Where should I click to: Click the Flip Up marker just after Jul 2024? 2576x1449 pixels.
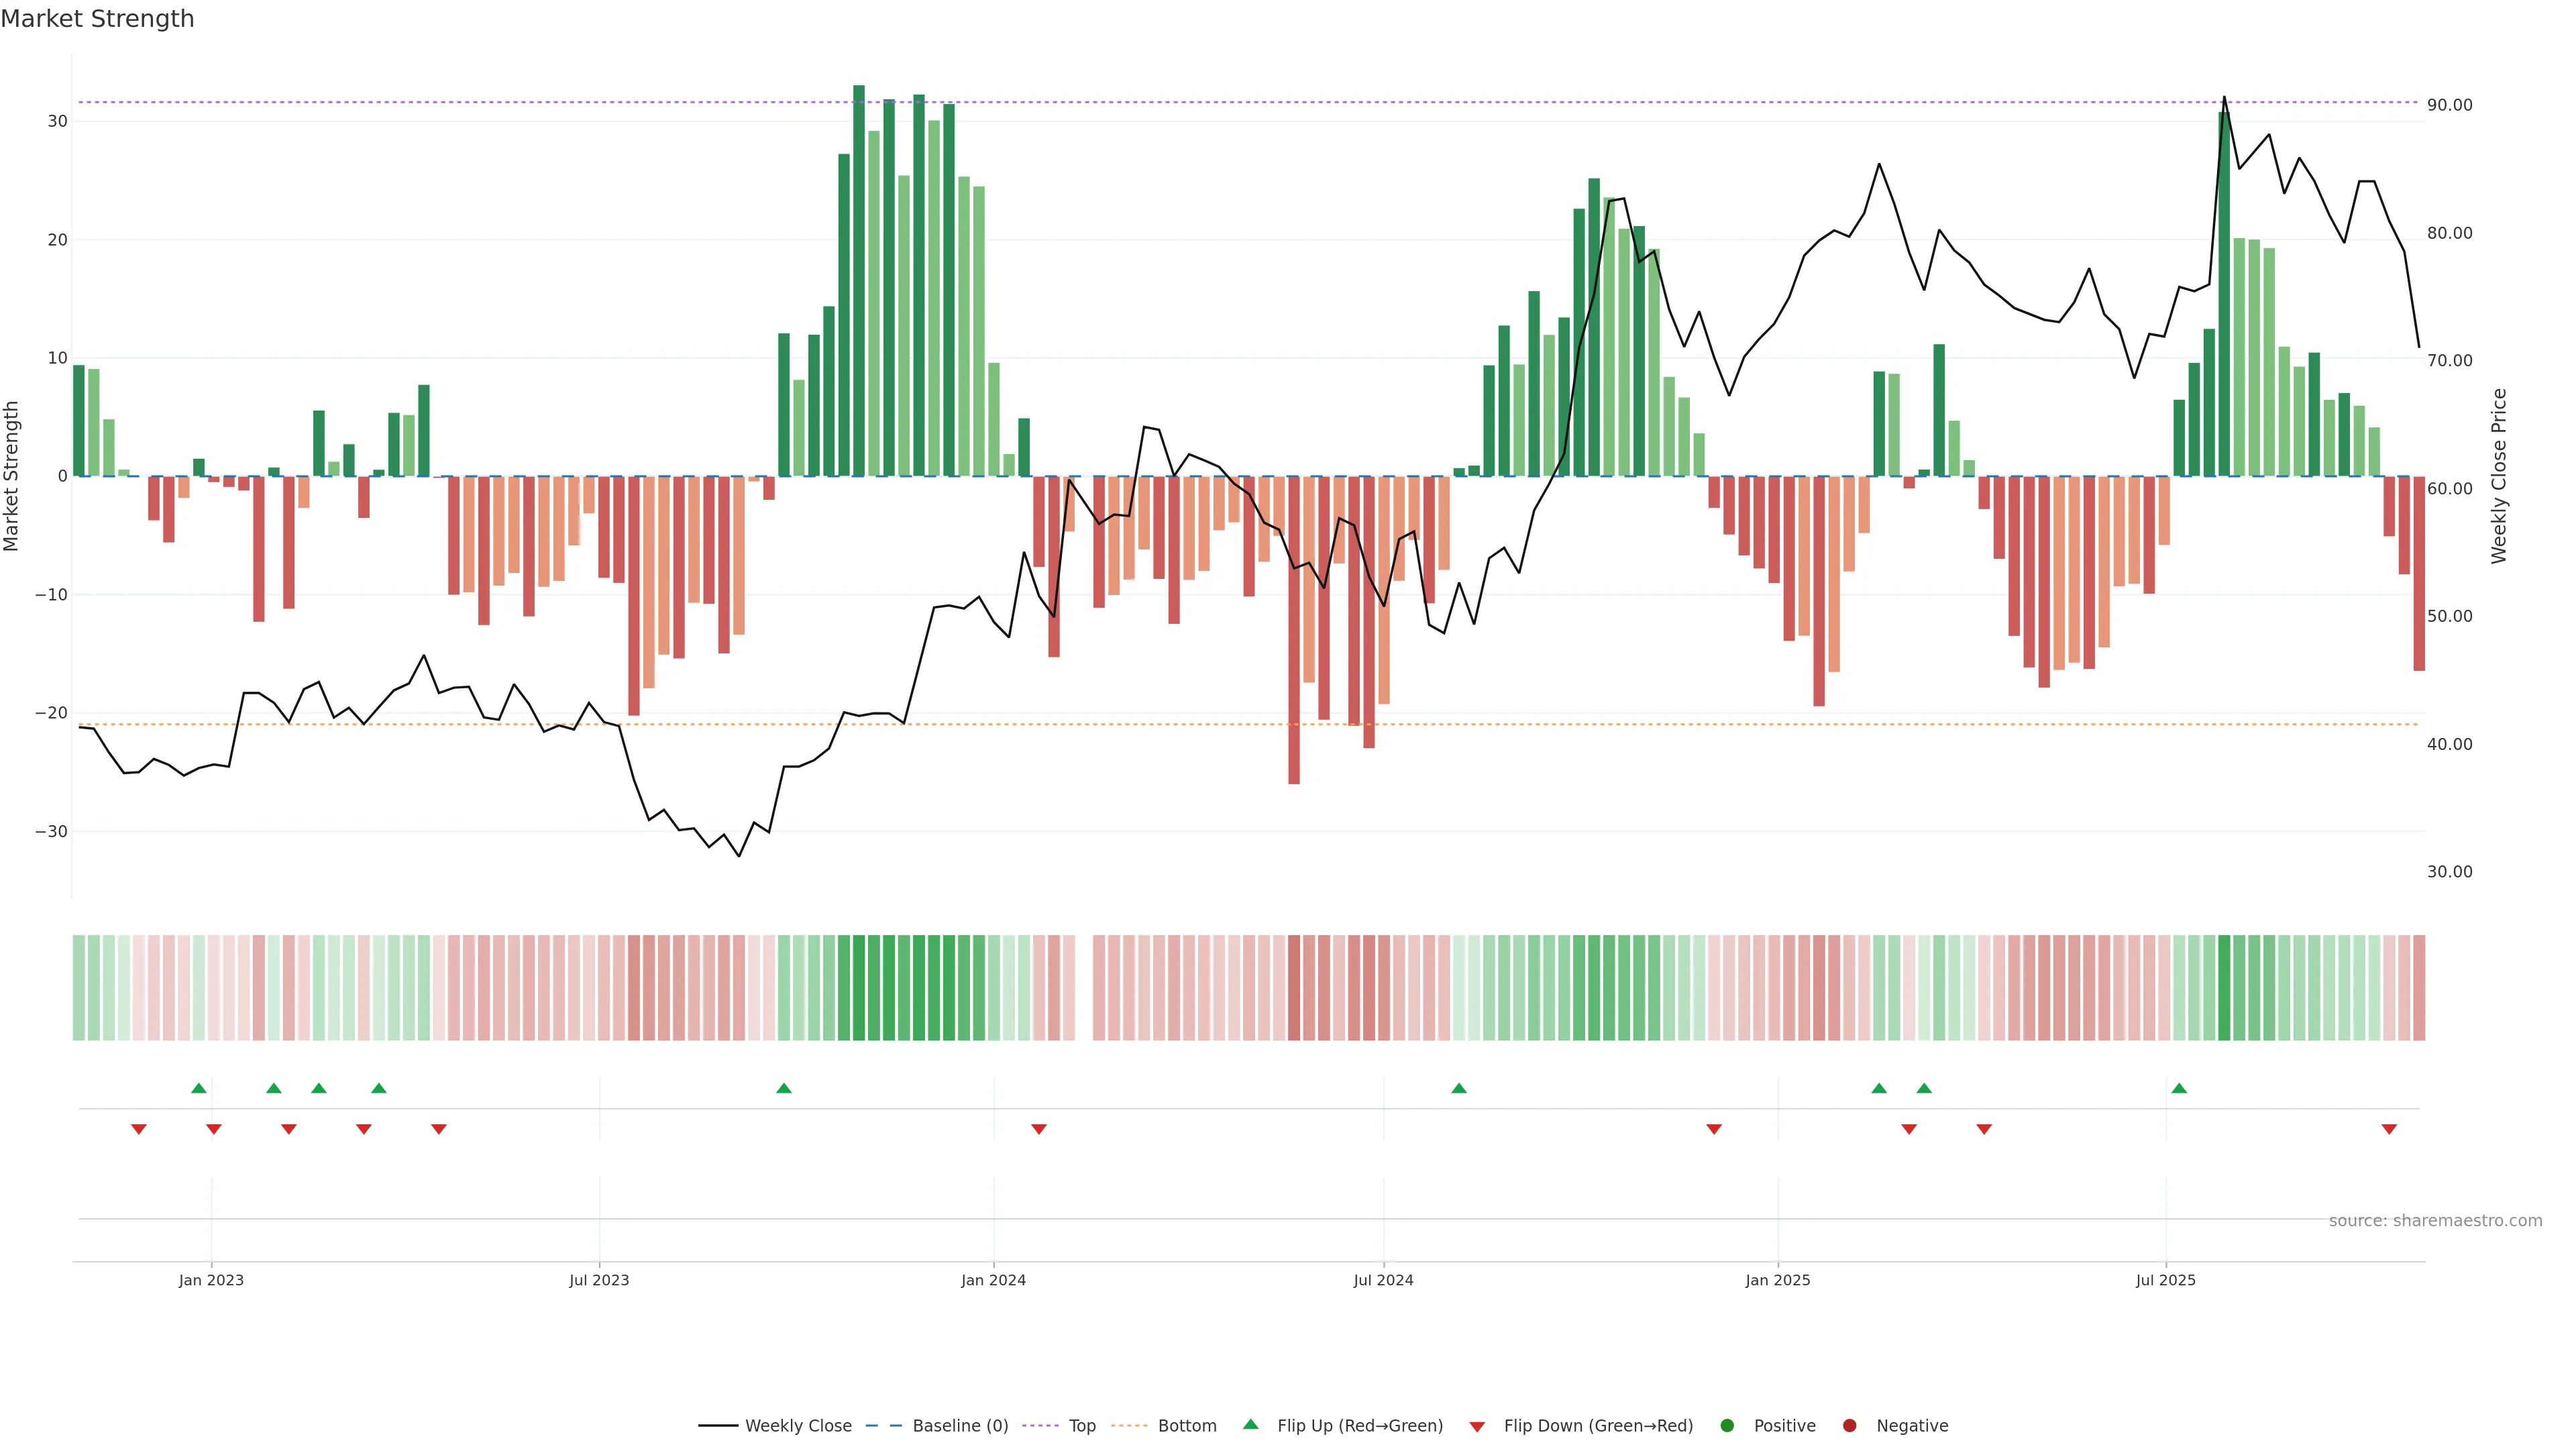pos(1459,1088)
